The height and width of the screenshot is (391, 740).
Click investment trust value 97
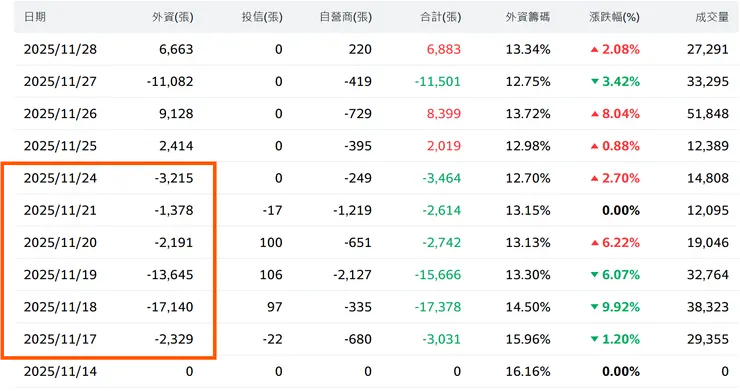click(275, 307)
